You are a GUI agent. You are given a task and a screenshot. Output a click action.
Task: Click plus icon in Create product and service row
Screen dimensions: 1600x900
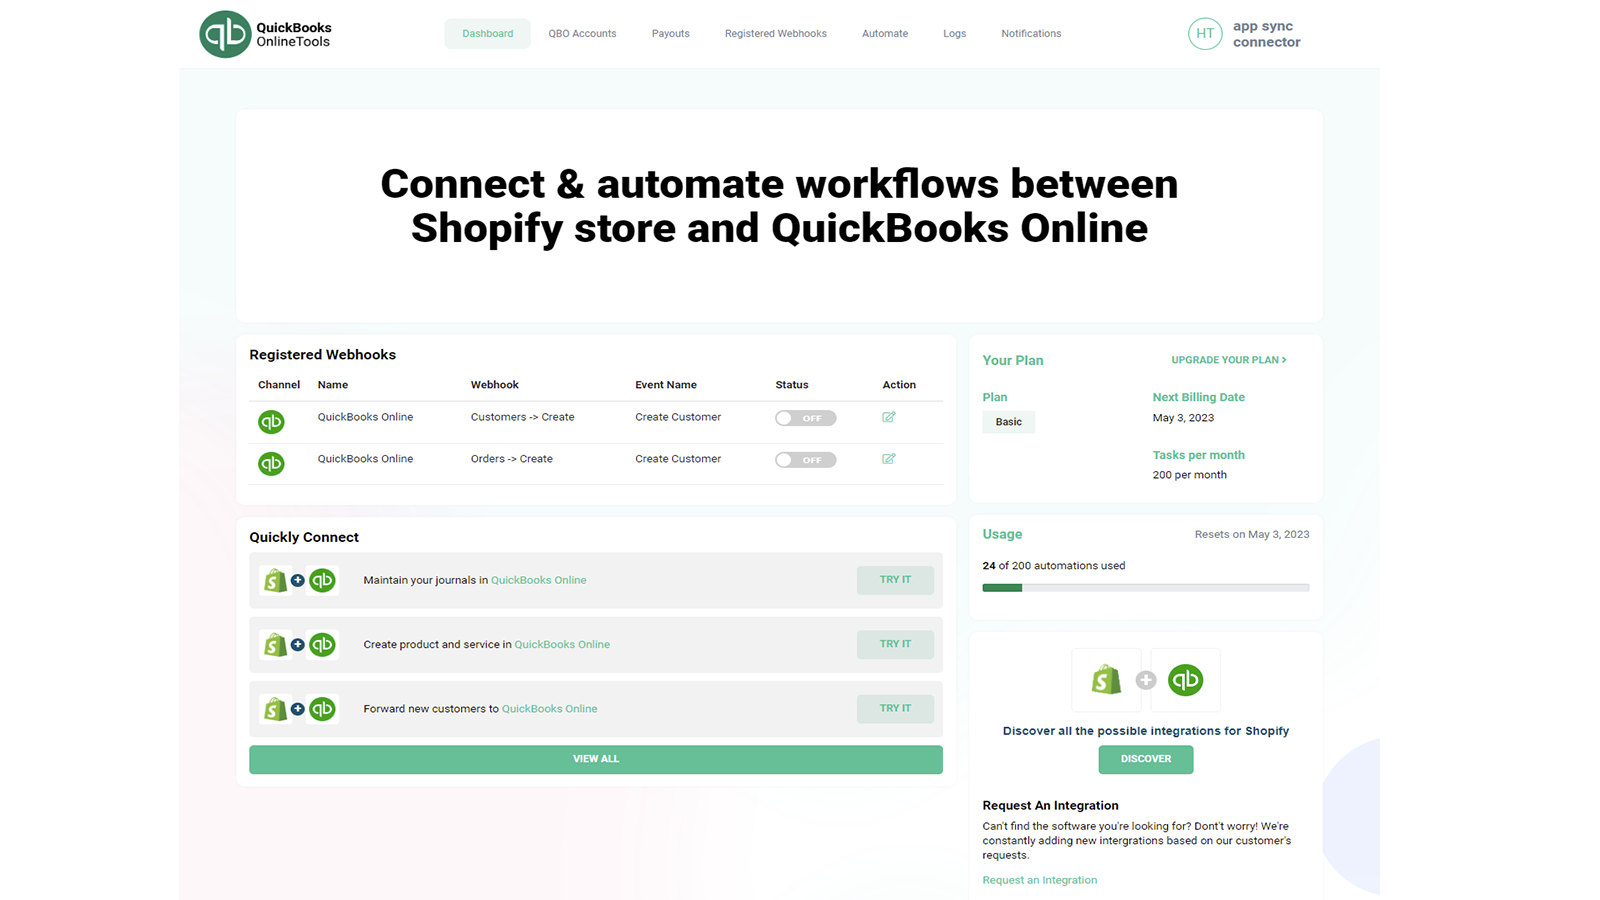click(298, 644)
